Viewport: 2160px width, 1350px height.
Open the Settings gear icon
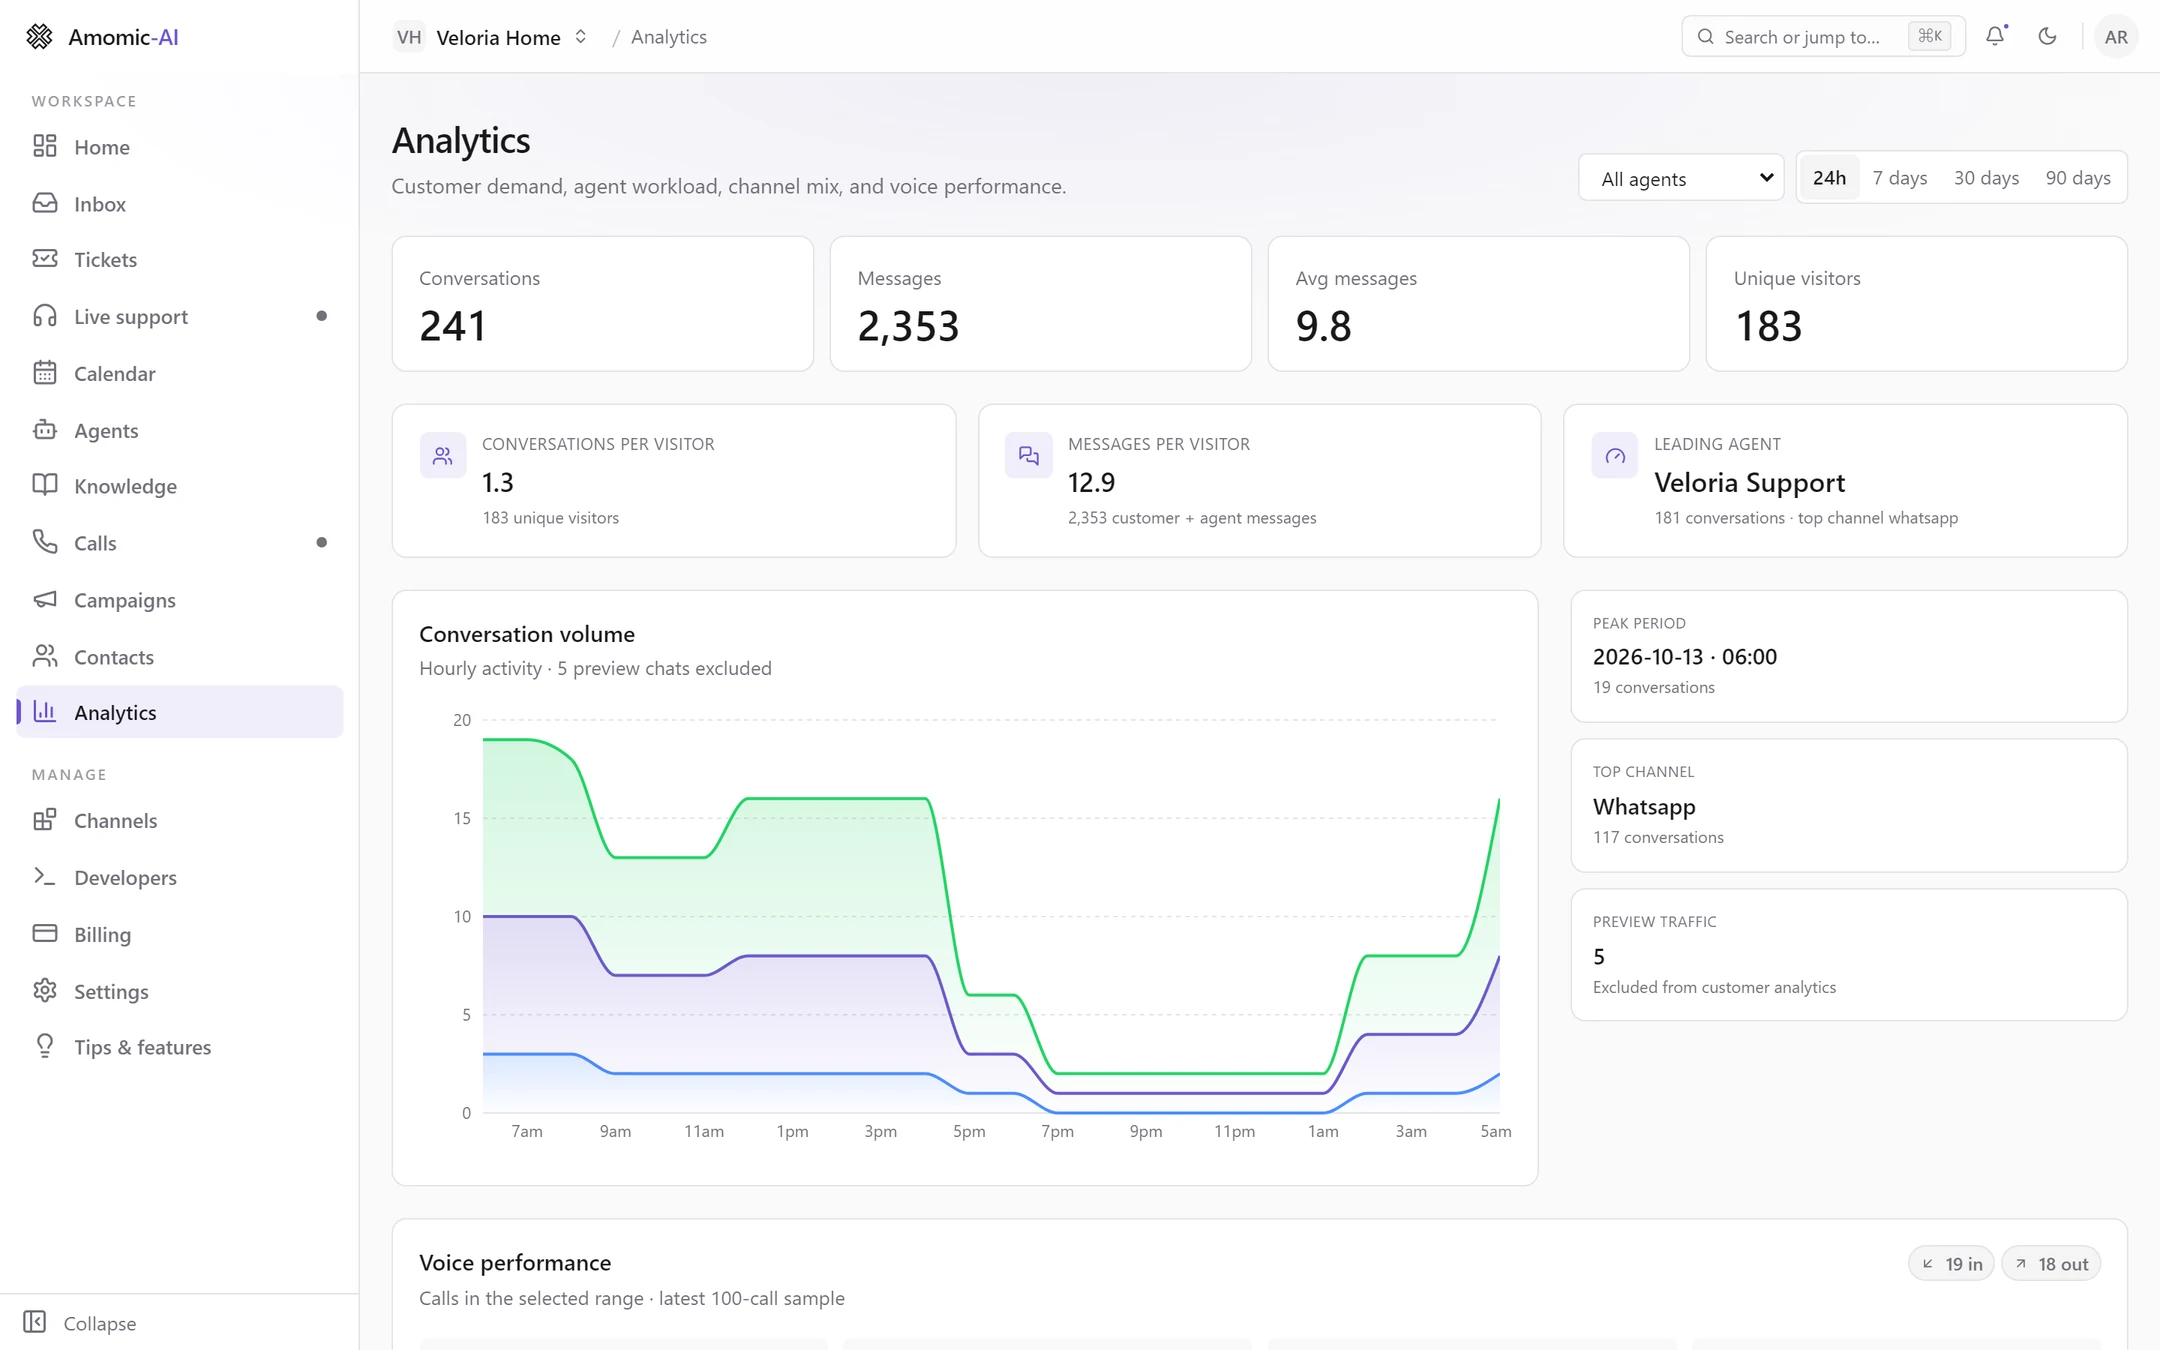(x=45, y=991)
